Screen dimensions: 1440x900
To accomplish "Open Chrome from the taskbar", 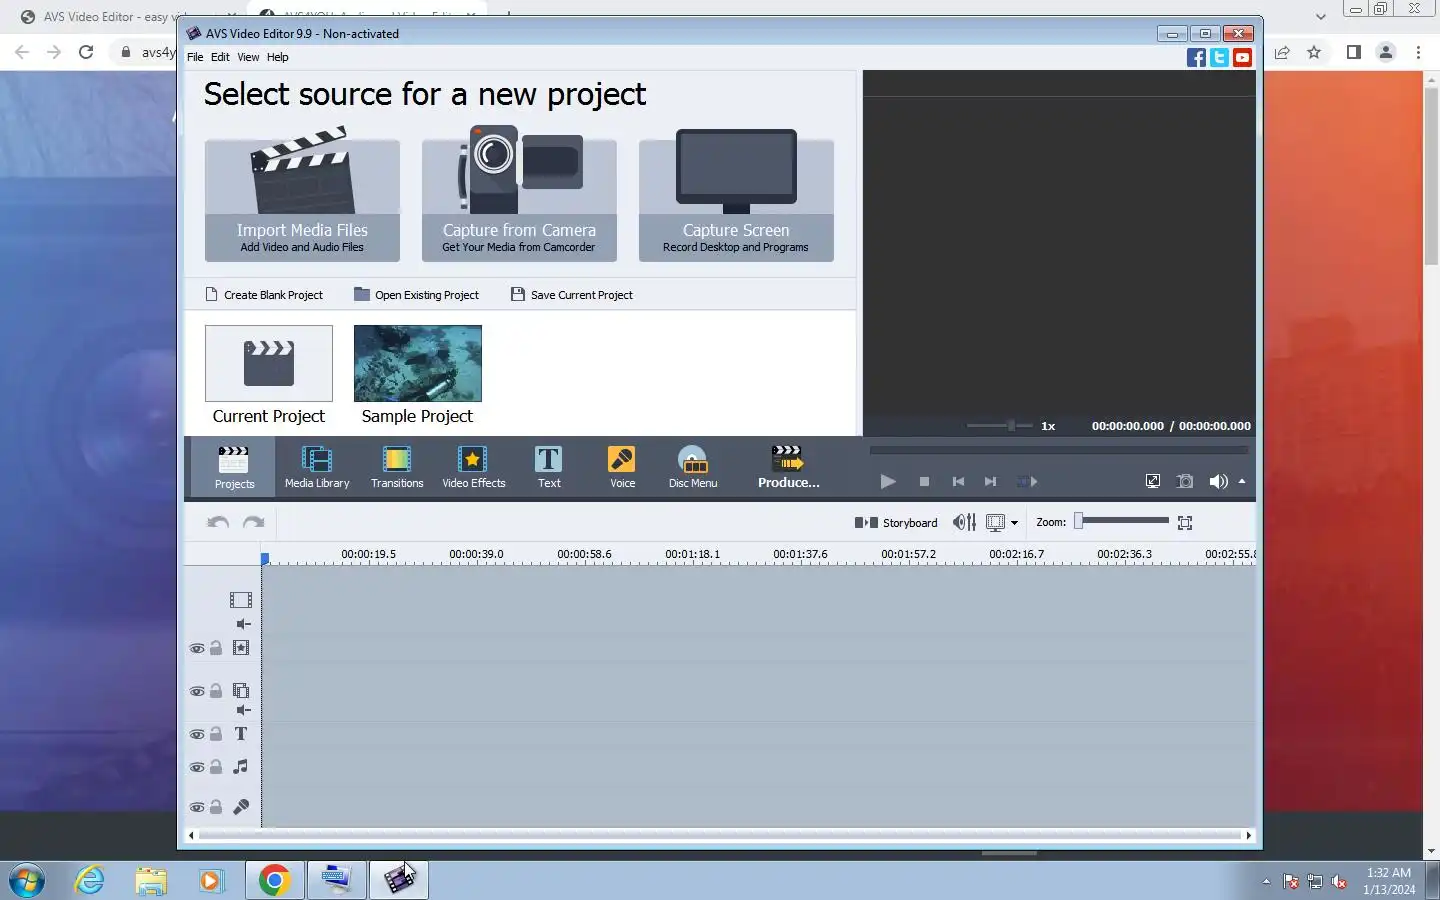I will [275, 880].
